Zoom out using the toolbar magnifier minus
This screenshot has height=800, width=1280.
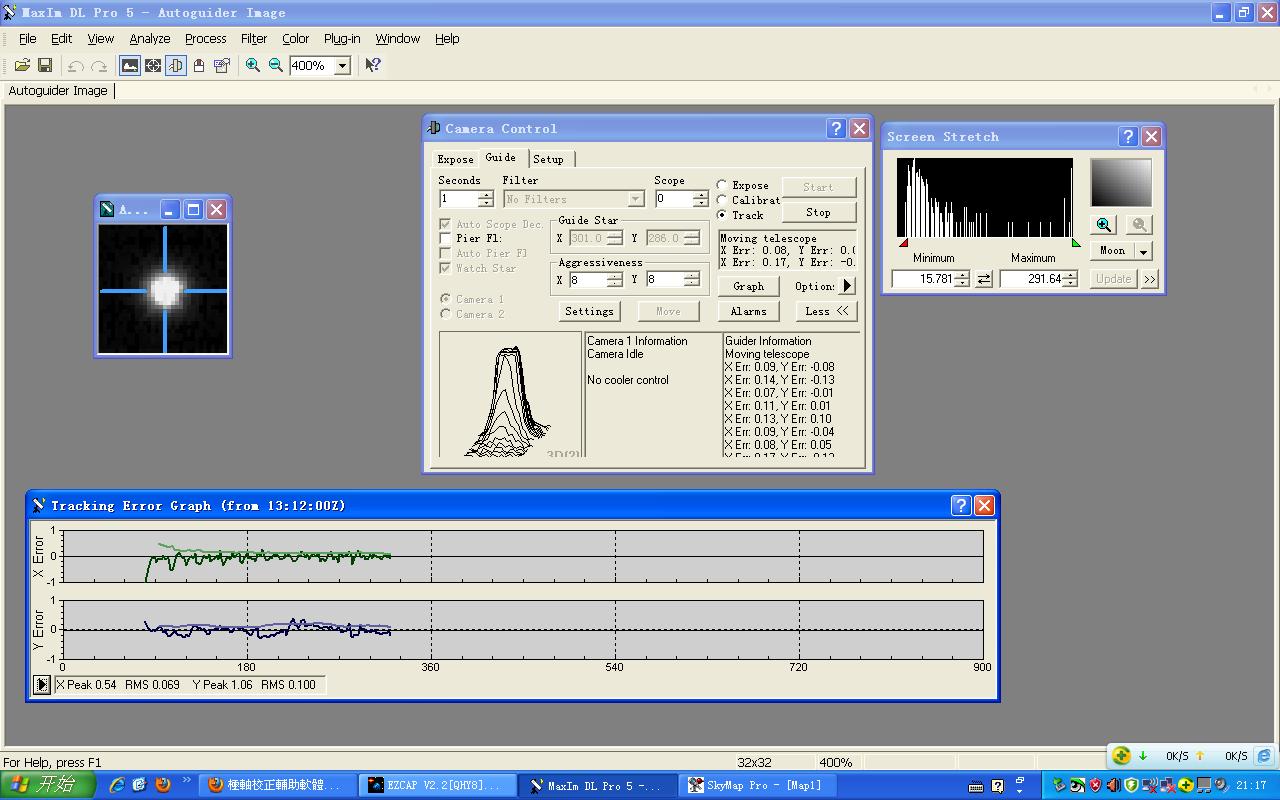pyautogui.click(x=276, y=65)
